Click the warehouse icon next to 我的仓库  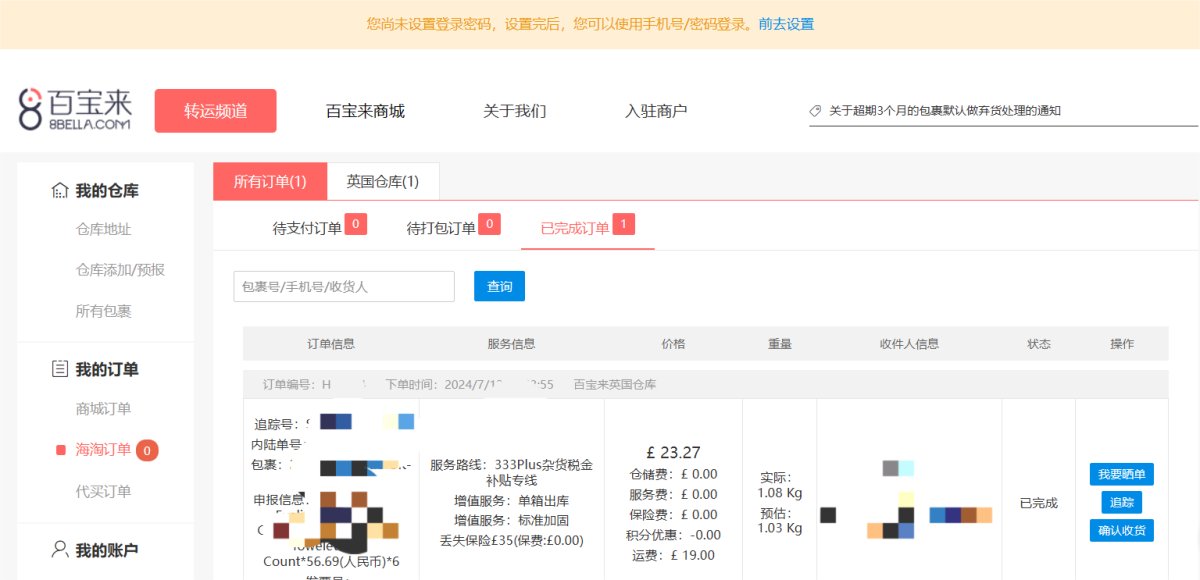point(60,191)
